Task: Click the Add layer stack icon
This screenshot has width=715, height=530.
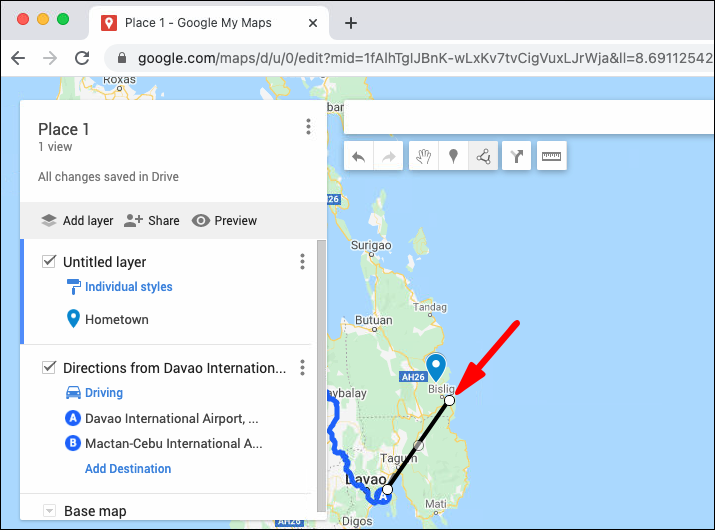Action: [x=49, y=220]
